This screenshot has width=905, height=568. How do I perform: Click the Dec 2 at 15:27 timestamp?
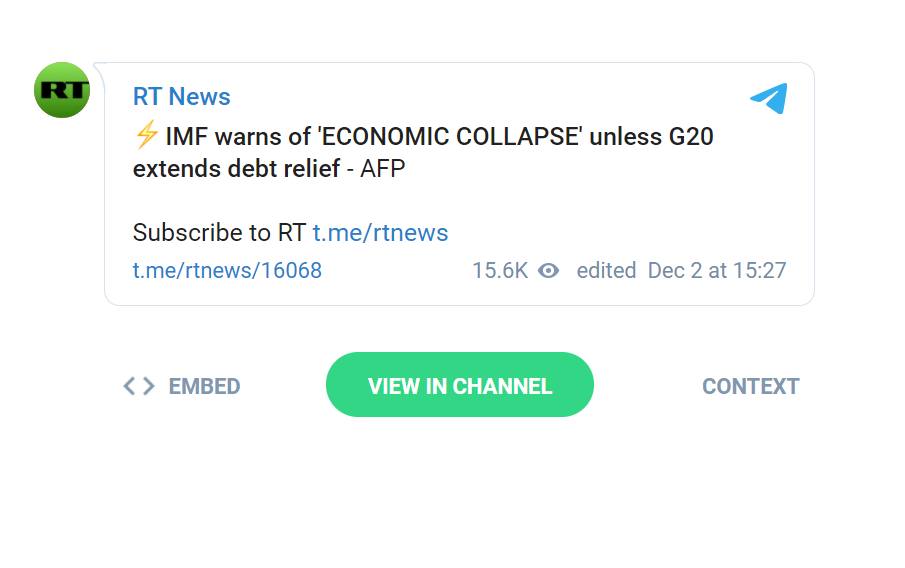[x=717, y=270]
